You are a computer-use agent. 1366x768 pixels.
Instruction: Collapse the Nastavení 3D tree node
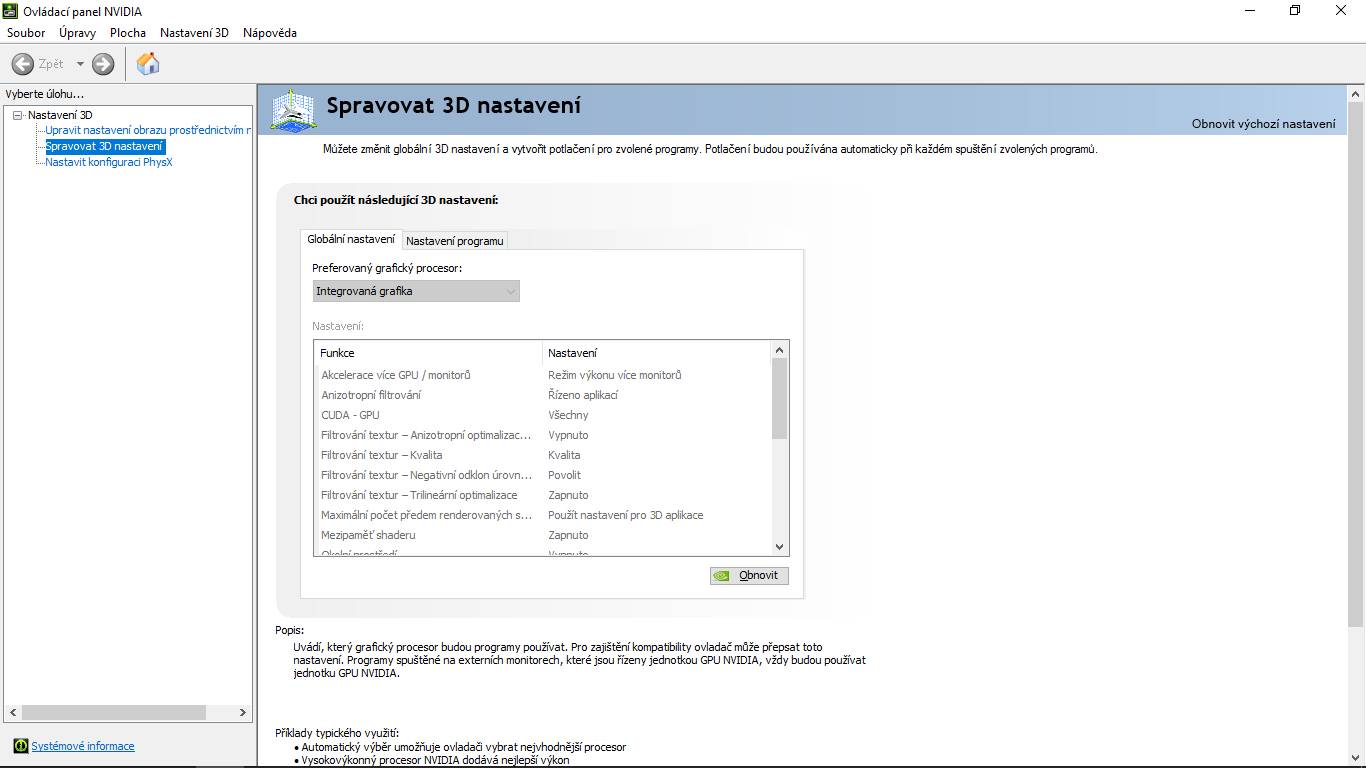[x=17, y=115]
